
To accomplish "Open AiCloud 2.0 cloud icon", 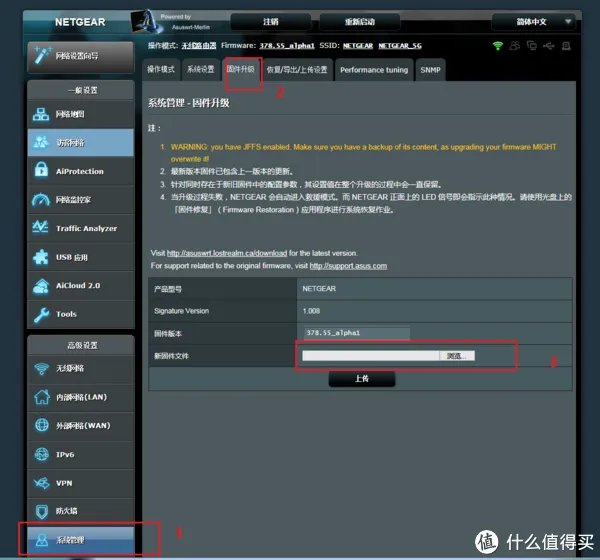I will click(x=41, y=286).
